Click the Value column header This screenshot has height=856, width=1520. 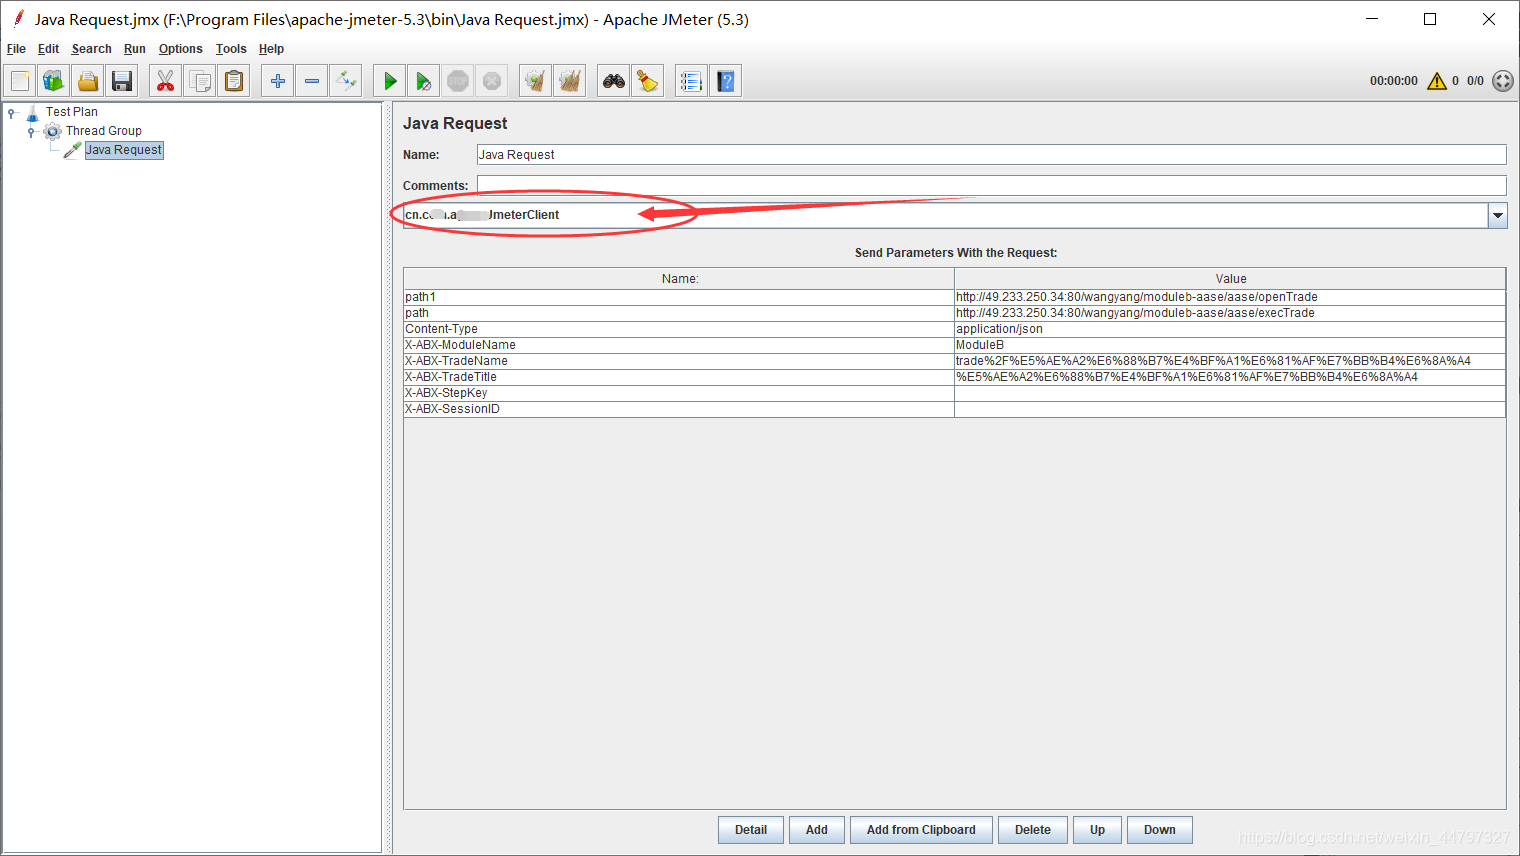pyautogui.click(x=1230, y=279)
